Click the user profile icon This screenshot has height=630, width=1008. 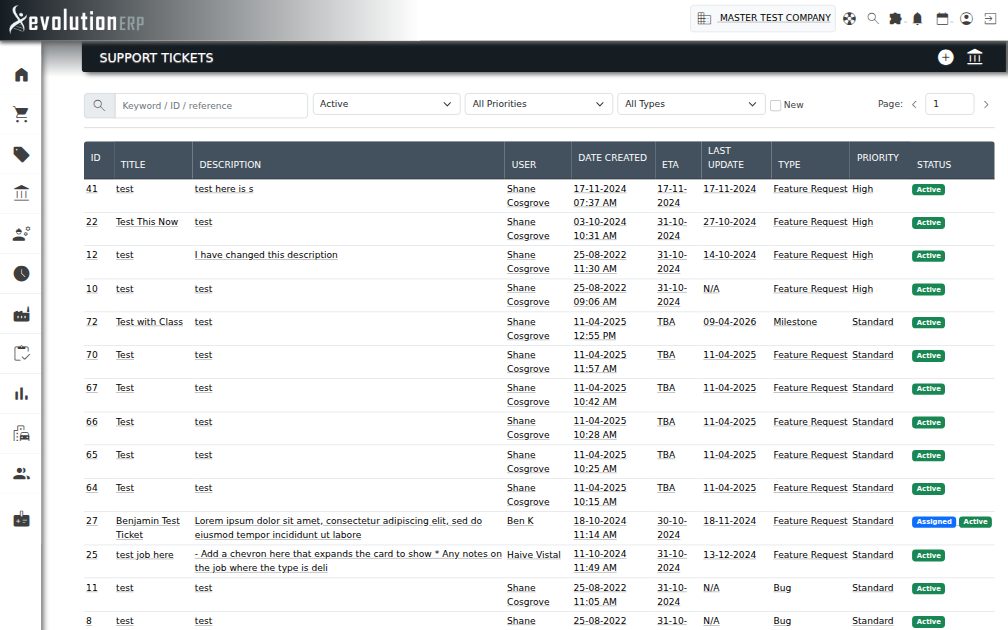[x=966, y=19]
